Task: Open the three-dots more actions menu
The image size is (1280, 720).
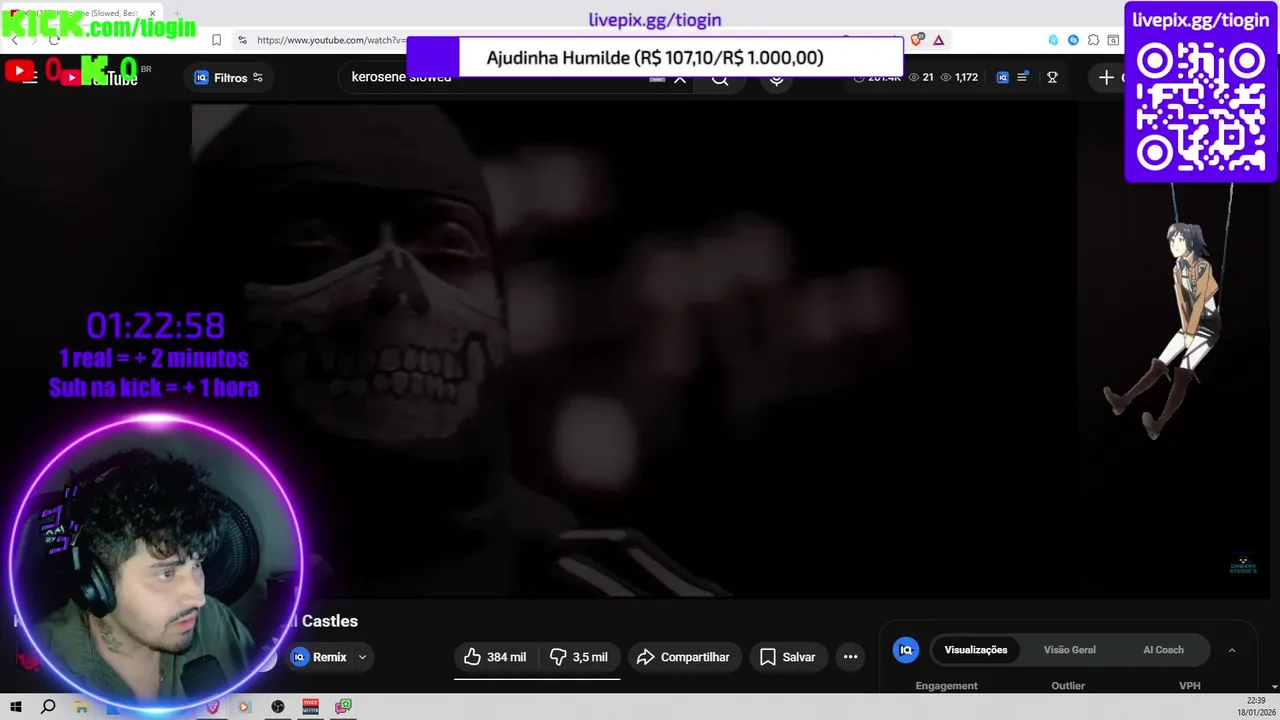Action: pyautogui.click(x=851, y=657)
